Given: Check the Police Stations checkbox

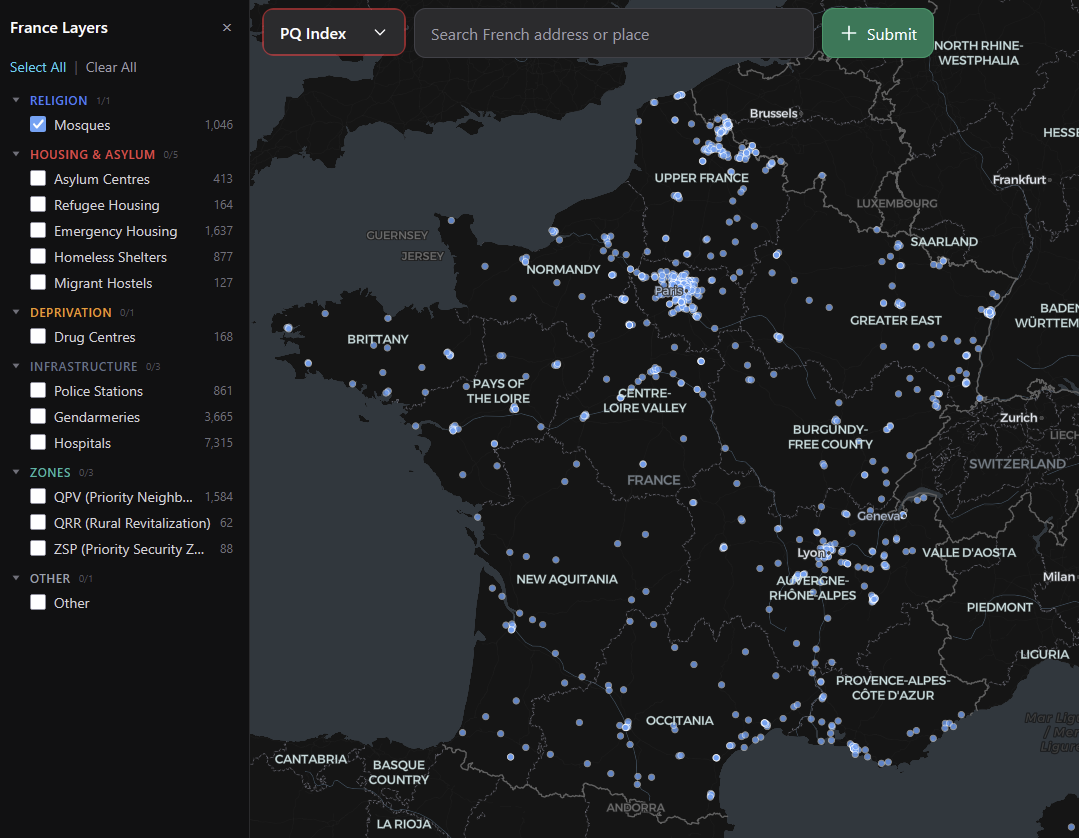Looking at the screenshot, I should tap(39, 390).
